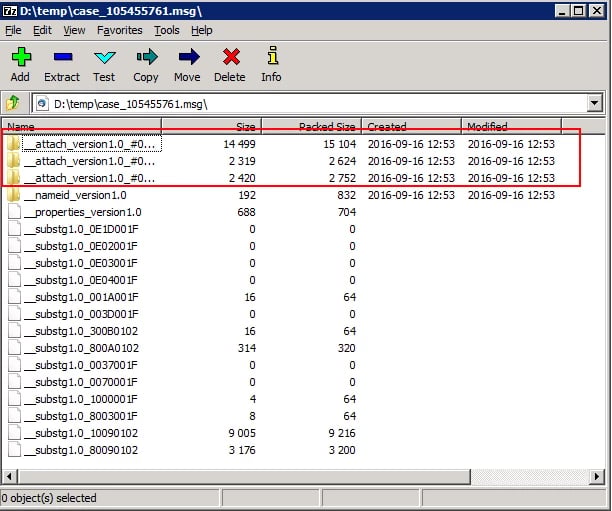
Task: Click inside the address path field
Action: coord(300,103)
